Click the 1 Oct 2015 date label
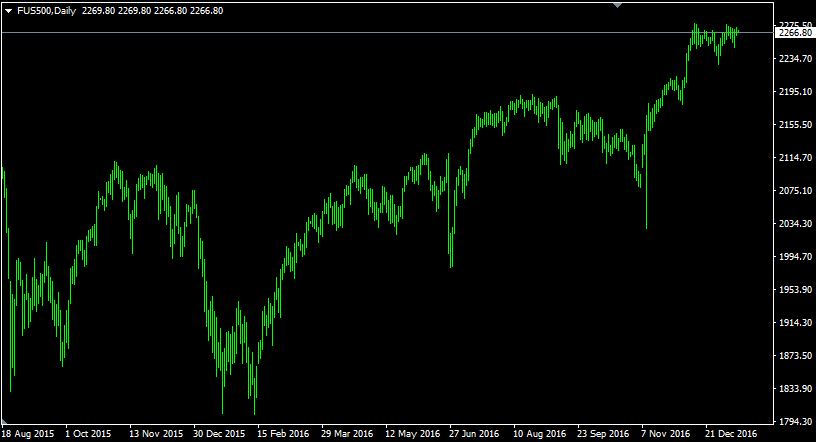The width and height of the screenshot is (816, 442). click(x=88, y=433)
